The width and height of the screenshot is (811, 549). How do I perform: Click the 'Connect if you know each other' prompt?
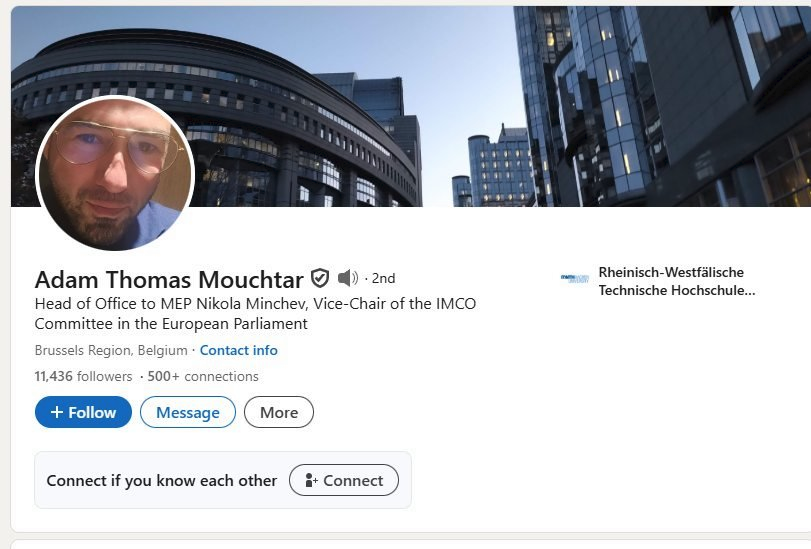click(x=162, y=480)
